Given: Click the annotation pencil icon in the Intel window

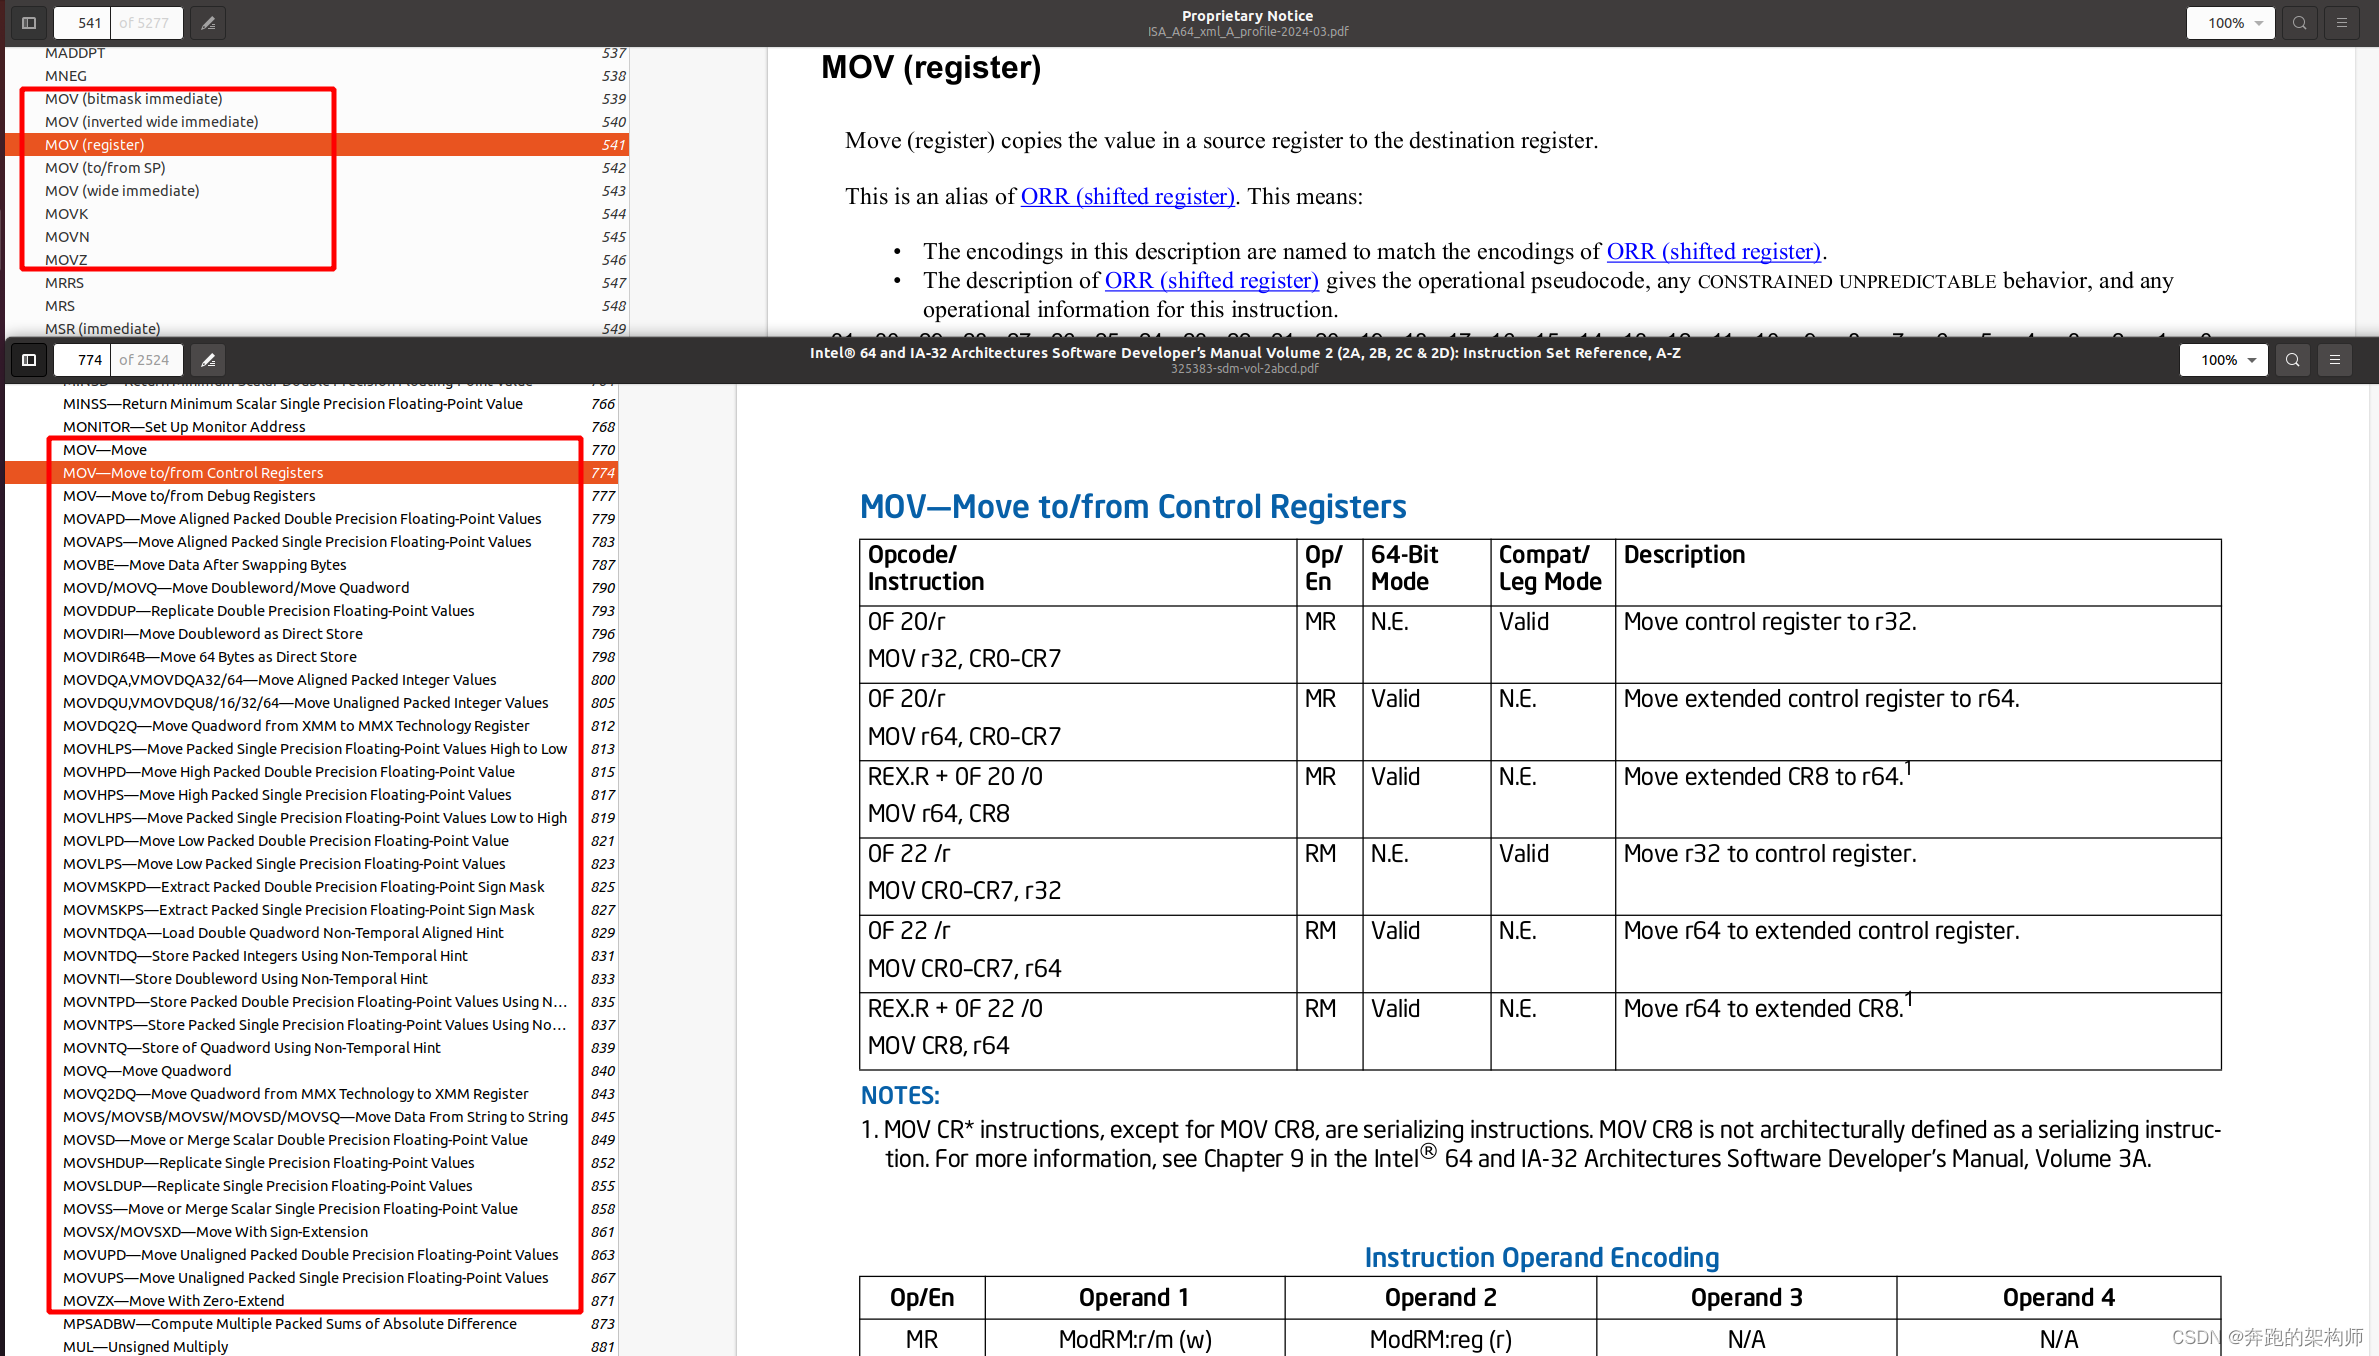Looking at the screenshot, I should pos(208,360).
